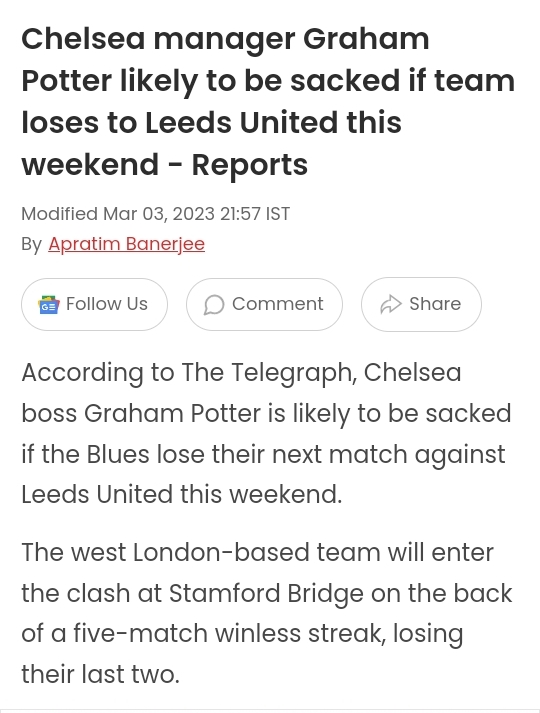
Task: Click the share arrow icon
Action: [x=391, y=305]
